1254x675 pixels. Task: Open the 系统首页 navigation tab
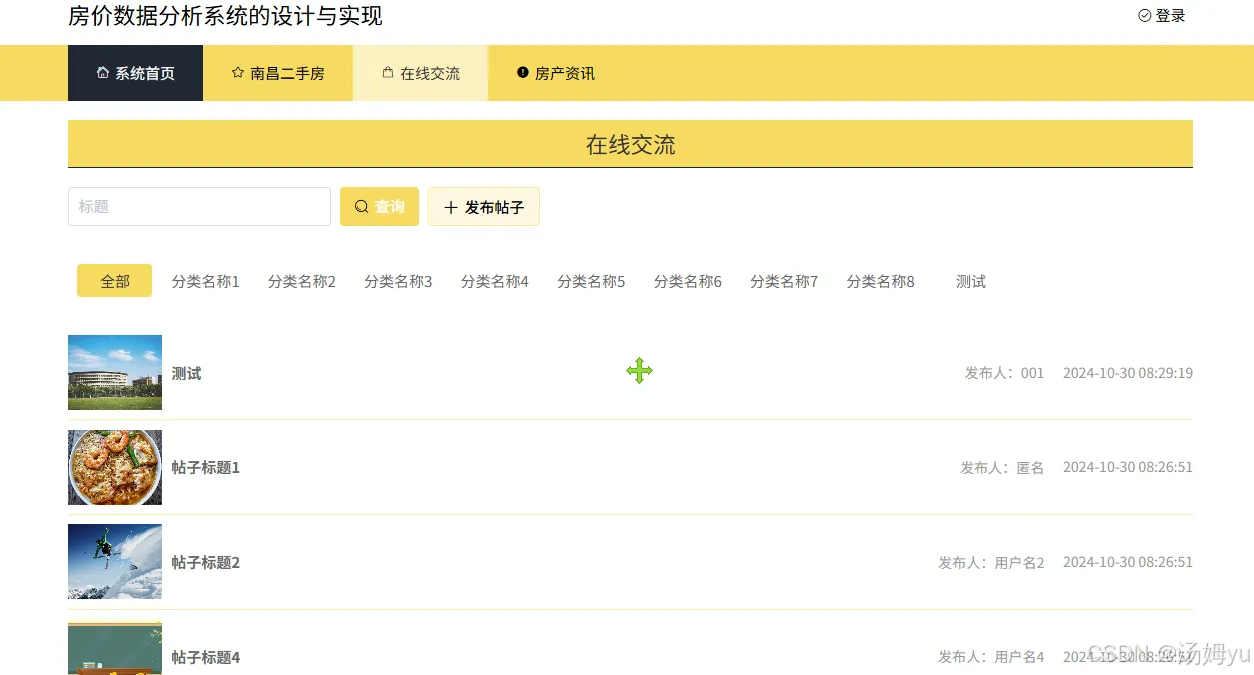pos(135,73)
